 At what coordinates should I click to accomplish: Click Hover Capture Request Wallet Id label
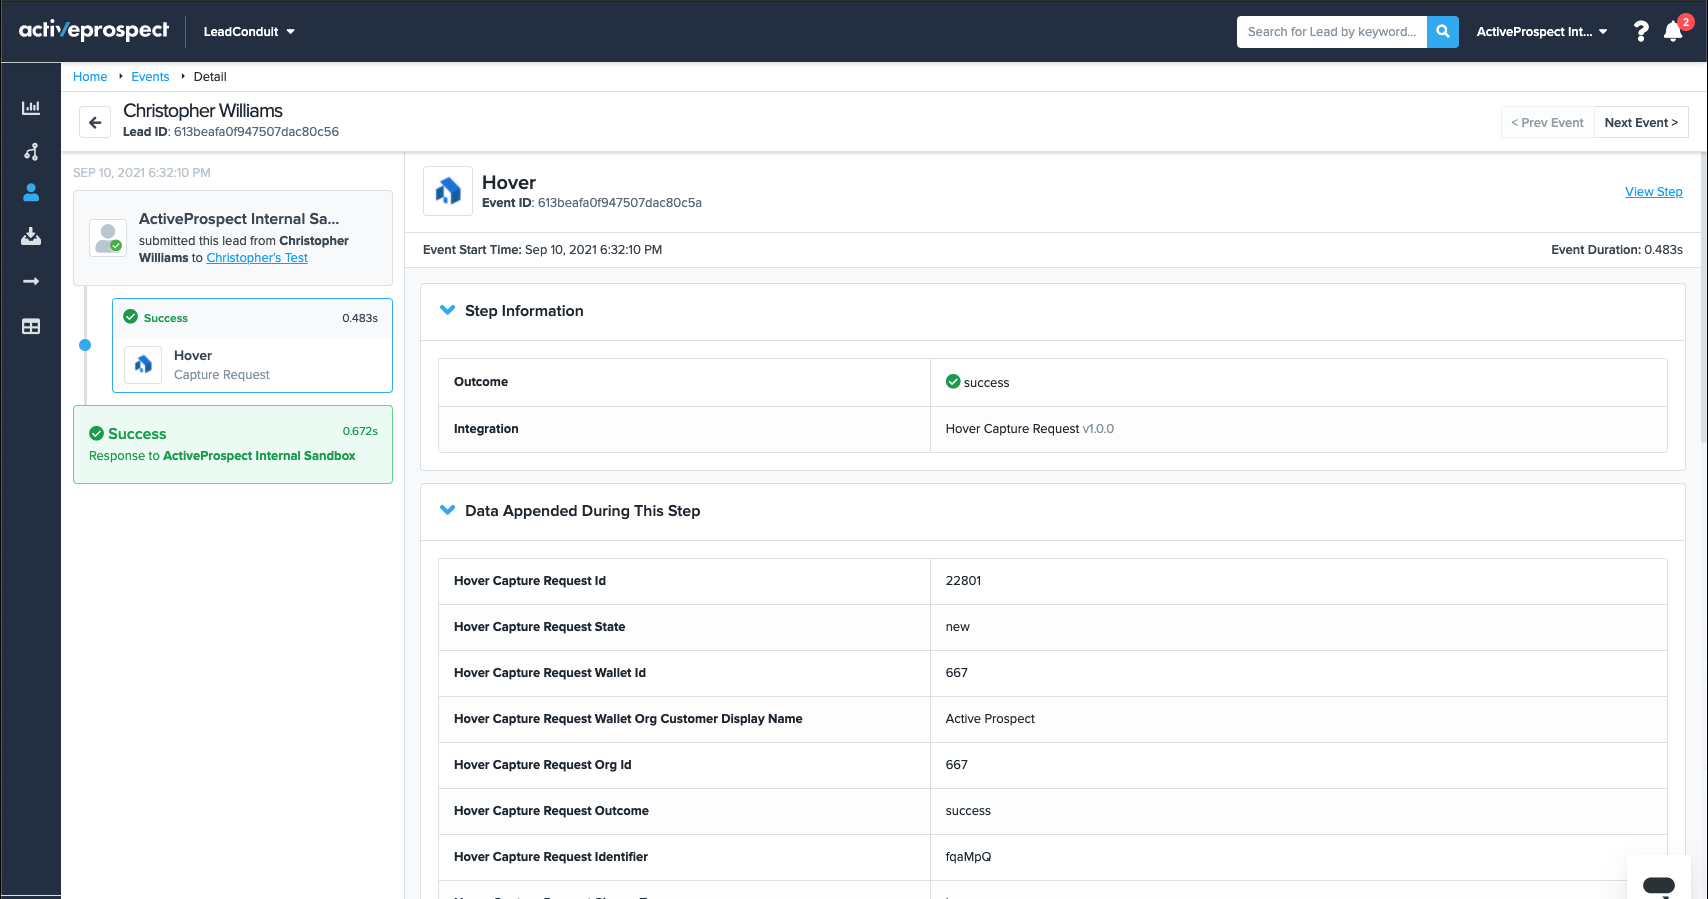pos(550,673)
